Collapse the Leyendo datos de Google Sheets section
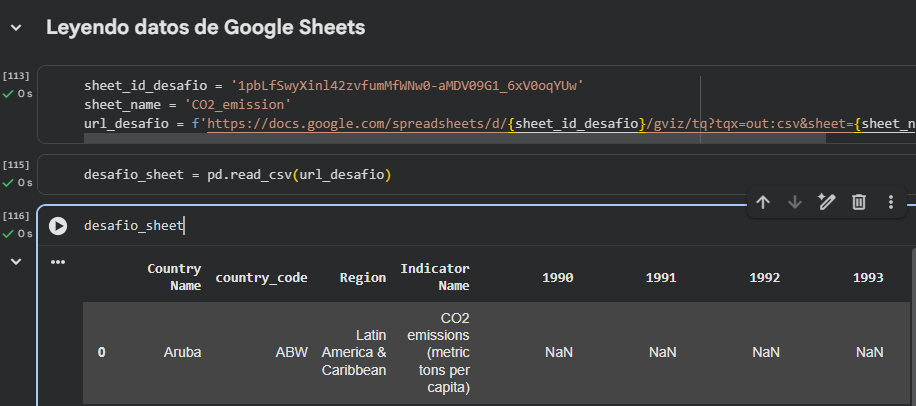The image size is (916, 406). (15, 28)
